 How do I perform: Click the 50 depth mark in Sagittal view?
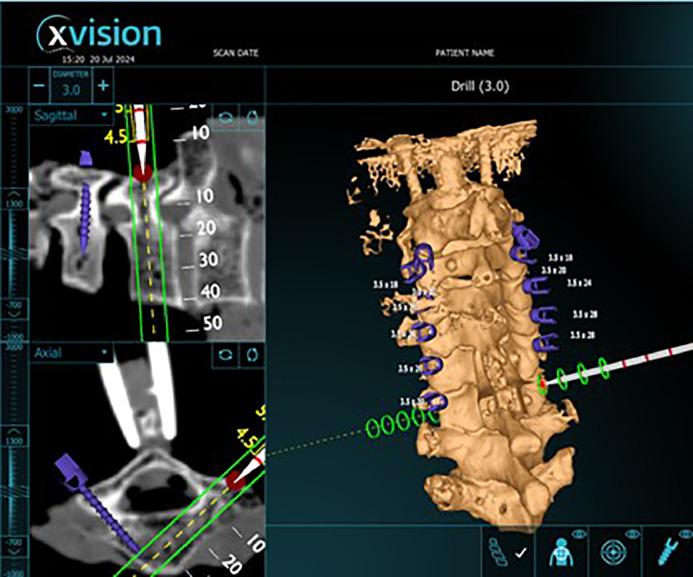point(212,323)
